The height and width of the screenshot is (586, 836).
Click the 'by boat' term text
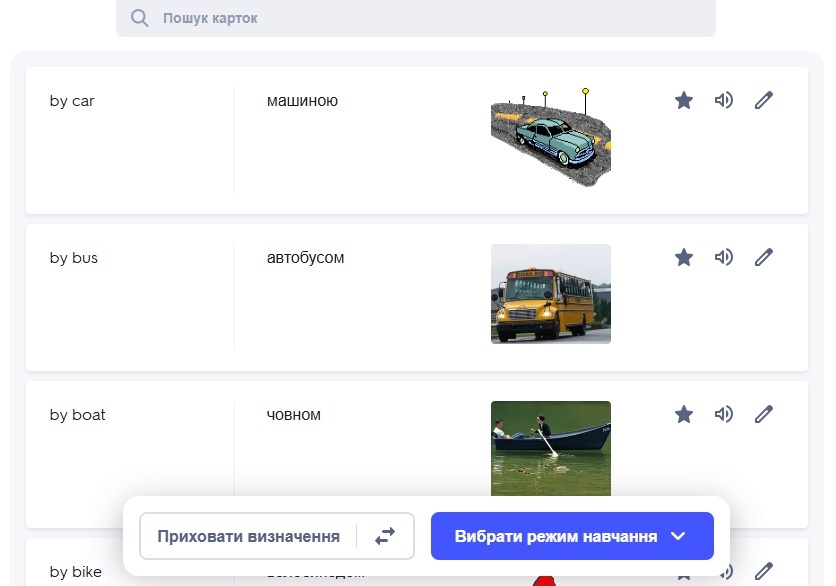click(77, 414)
